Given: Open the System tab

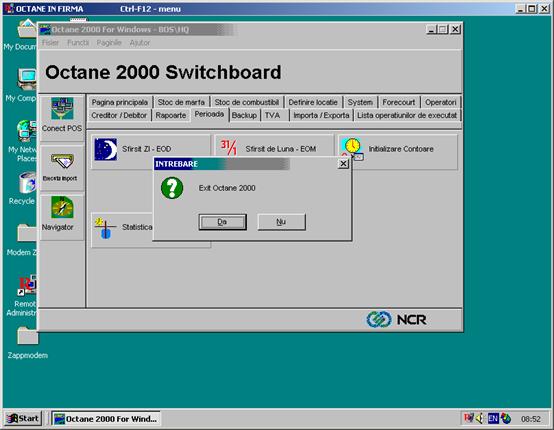Looking at the screenshot, I should [360, 102].
